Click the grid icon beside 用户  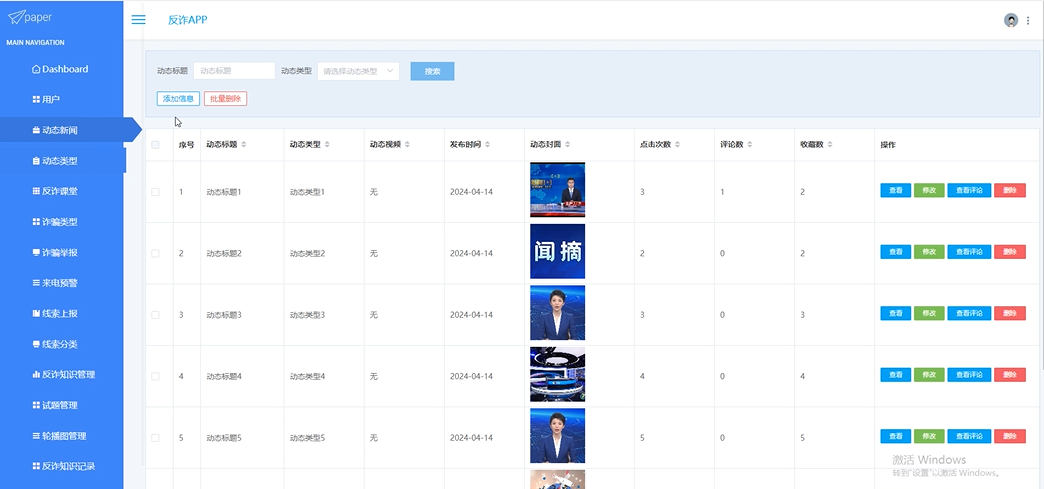(x=36, y=99)
